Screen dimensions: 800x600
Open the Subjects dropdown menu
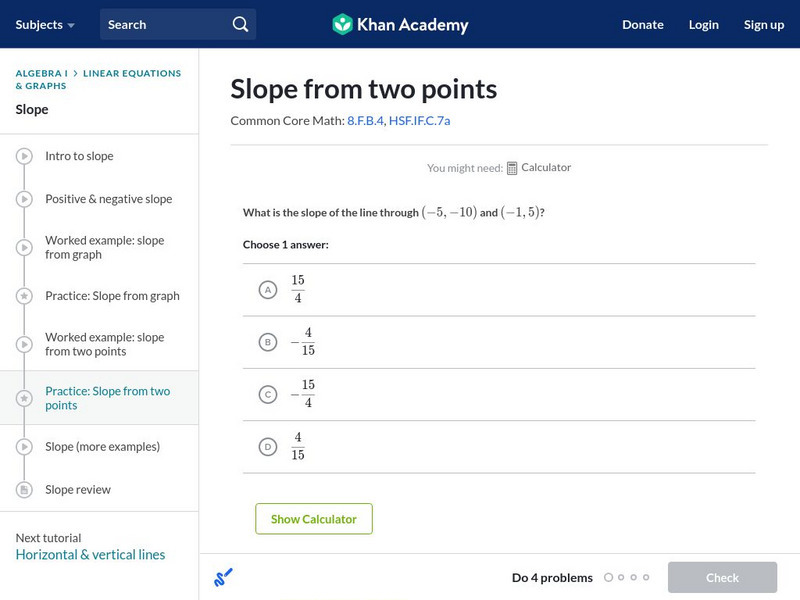point(45,24)
